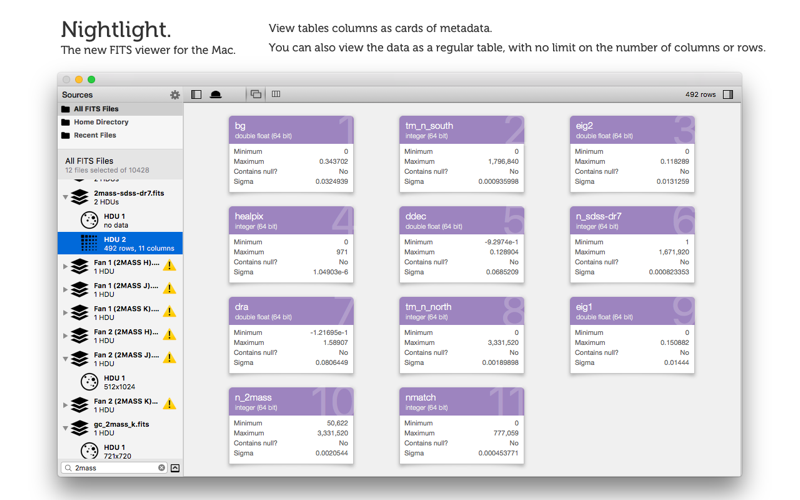Click into the 2mass search field
800x500 pixels.
click(x=114, y=468)
